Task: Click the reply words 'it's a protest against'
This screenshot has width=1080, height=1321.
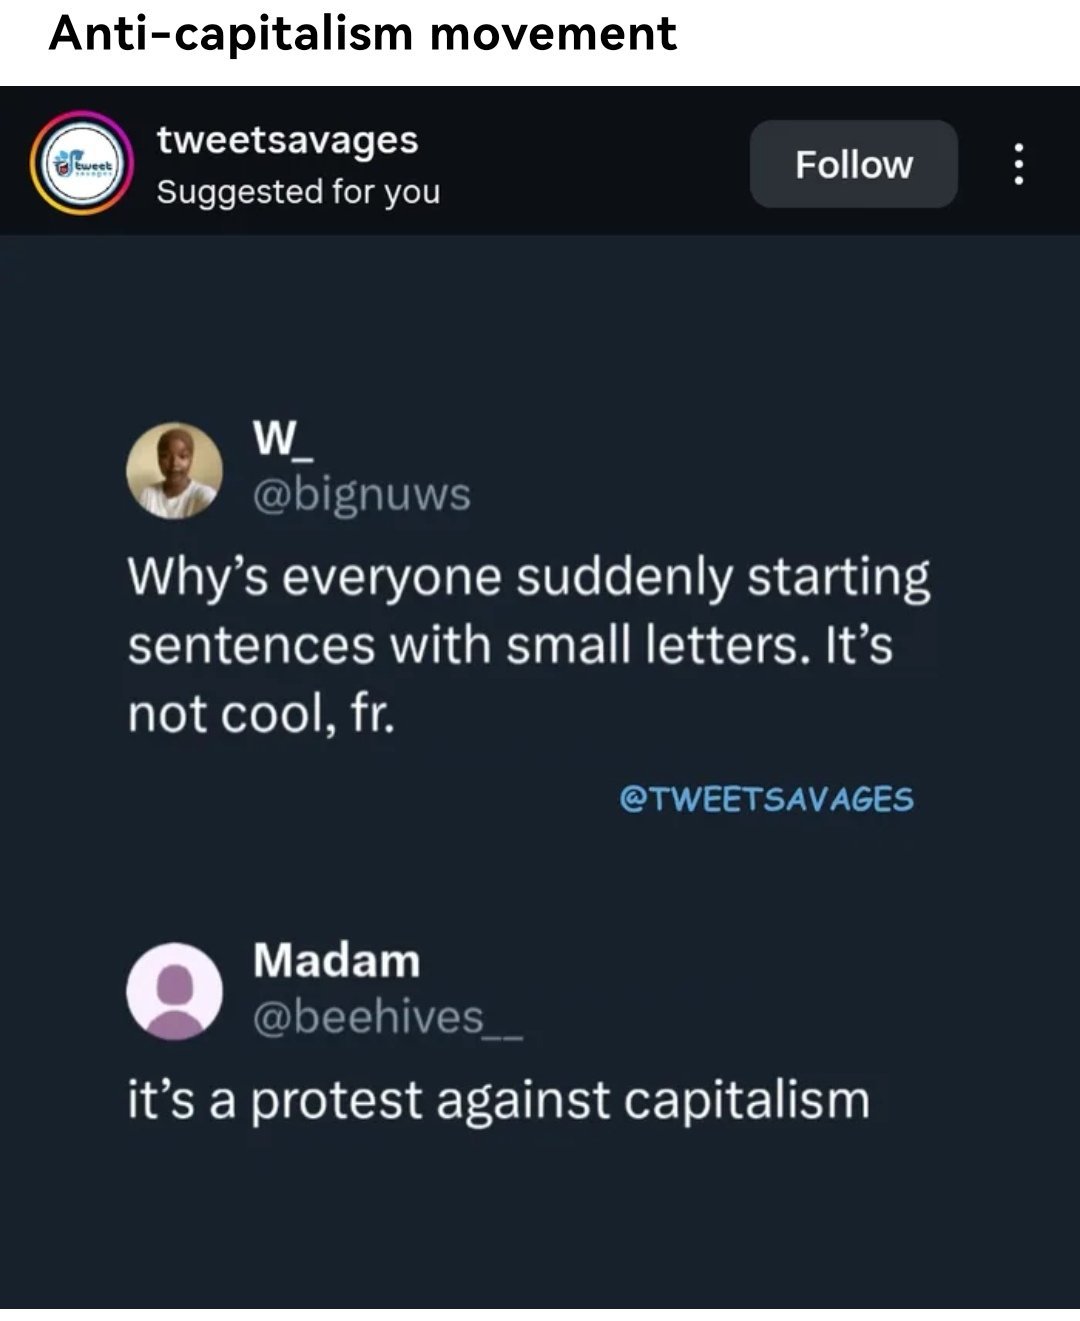Action: click(370, 1100)
